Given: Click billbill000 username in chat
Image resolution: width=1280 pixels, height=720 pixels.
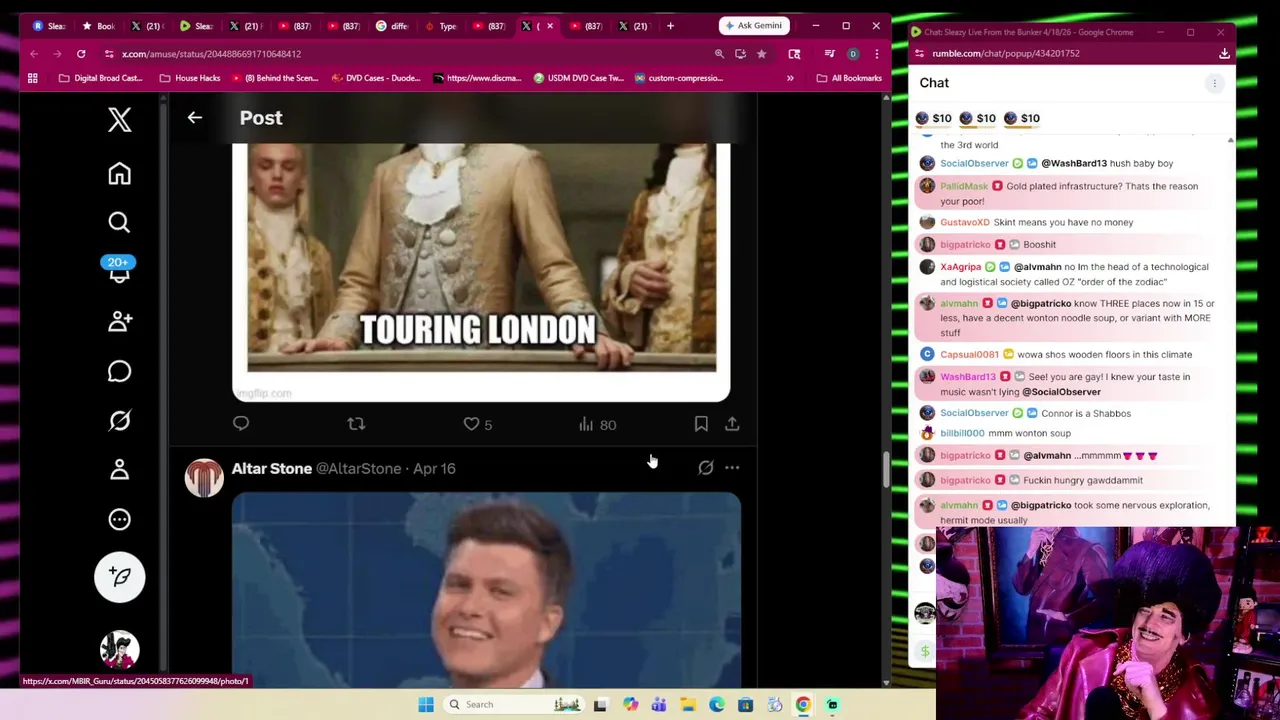Looking at the screenshot, I should (x=962, y=433).
